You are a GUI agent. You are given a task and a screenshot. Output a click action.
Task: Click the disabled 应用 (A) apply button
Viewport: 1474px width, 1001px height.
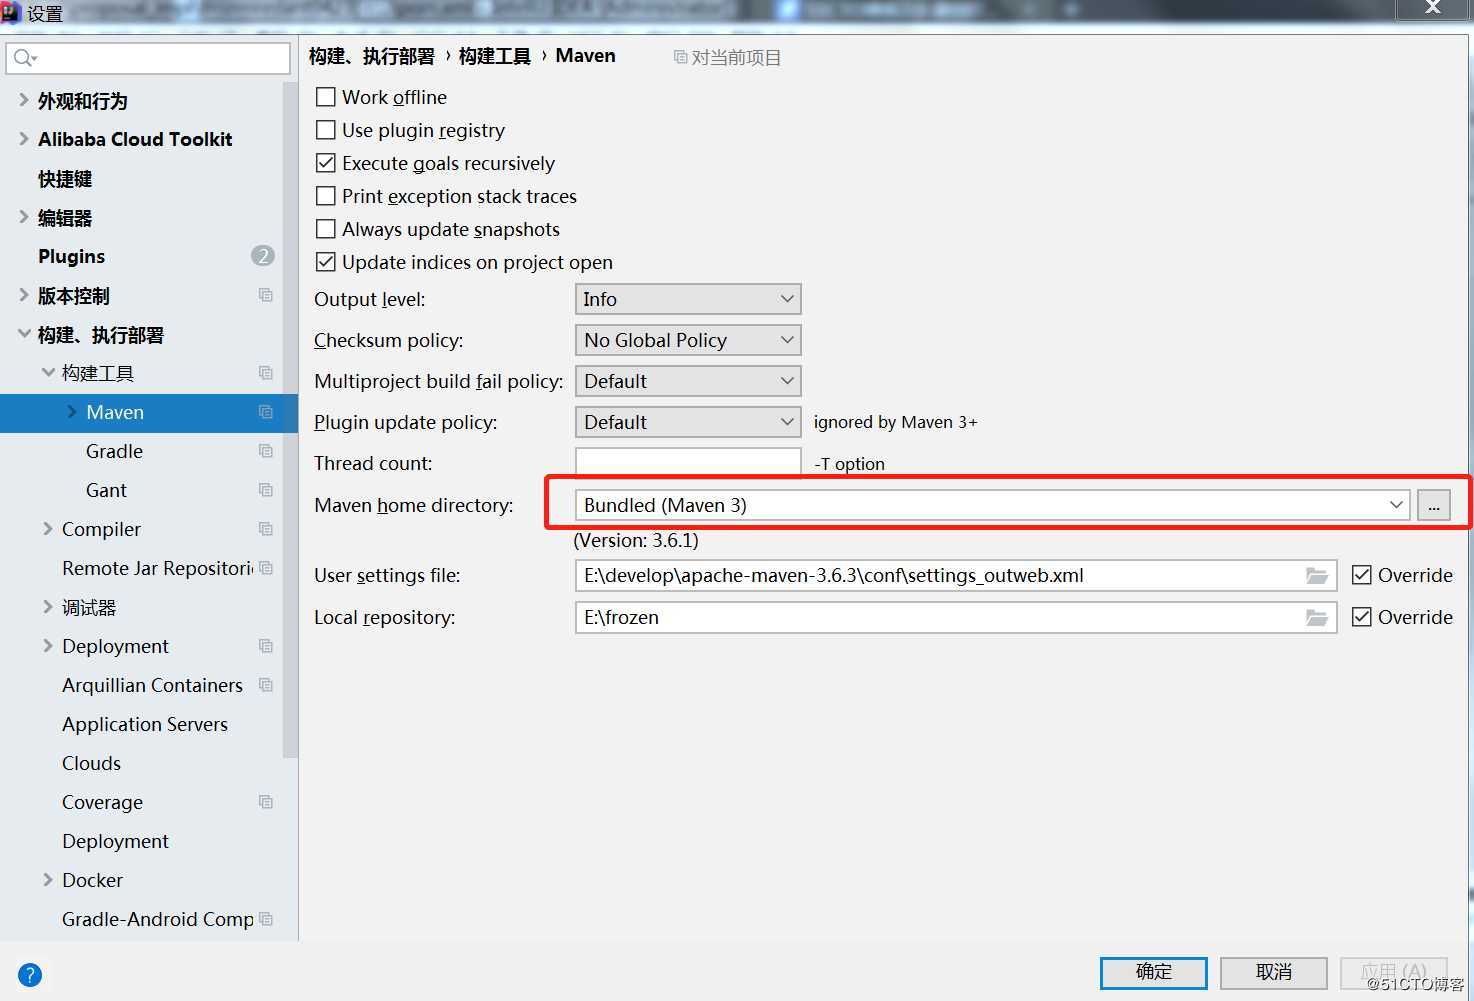tap(1394, 972)
